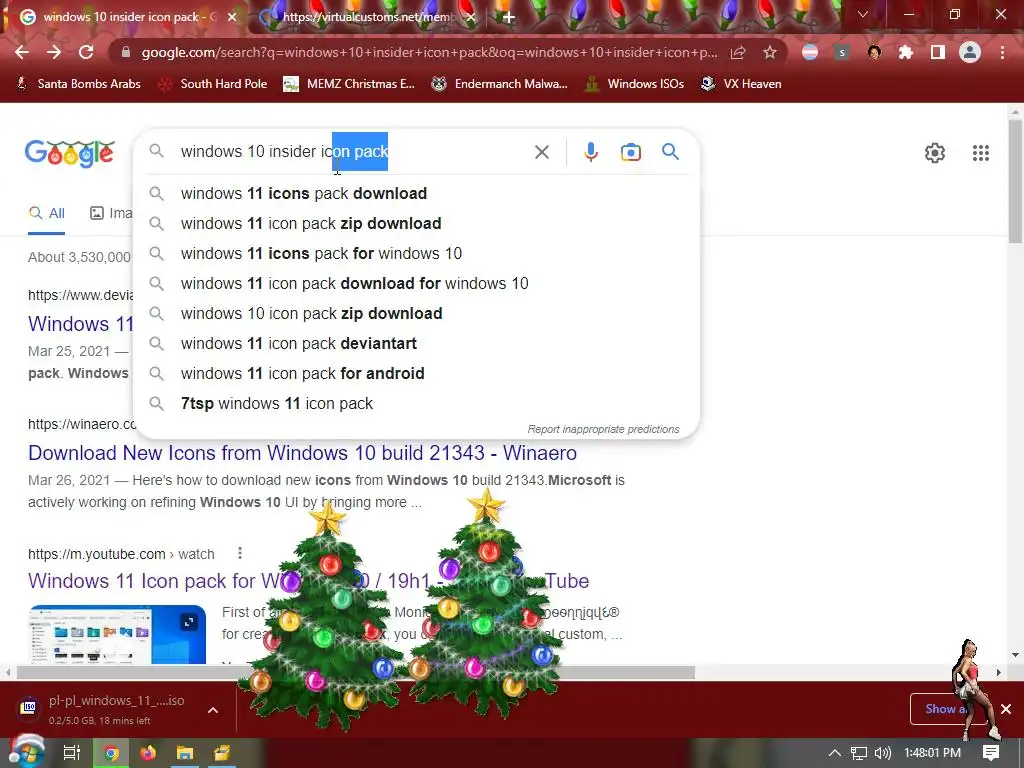Go back to the previous page
The image size is (1024, 768).
point(22,52)
